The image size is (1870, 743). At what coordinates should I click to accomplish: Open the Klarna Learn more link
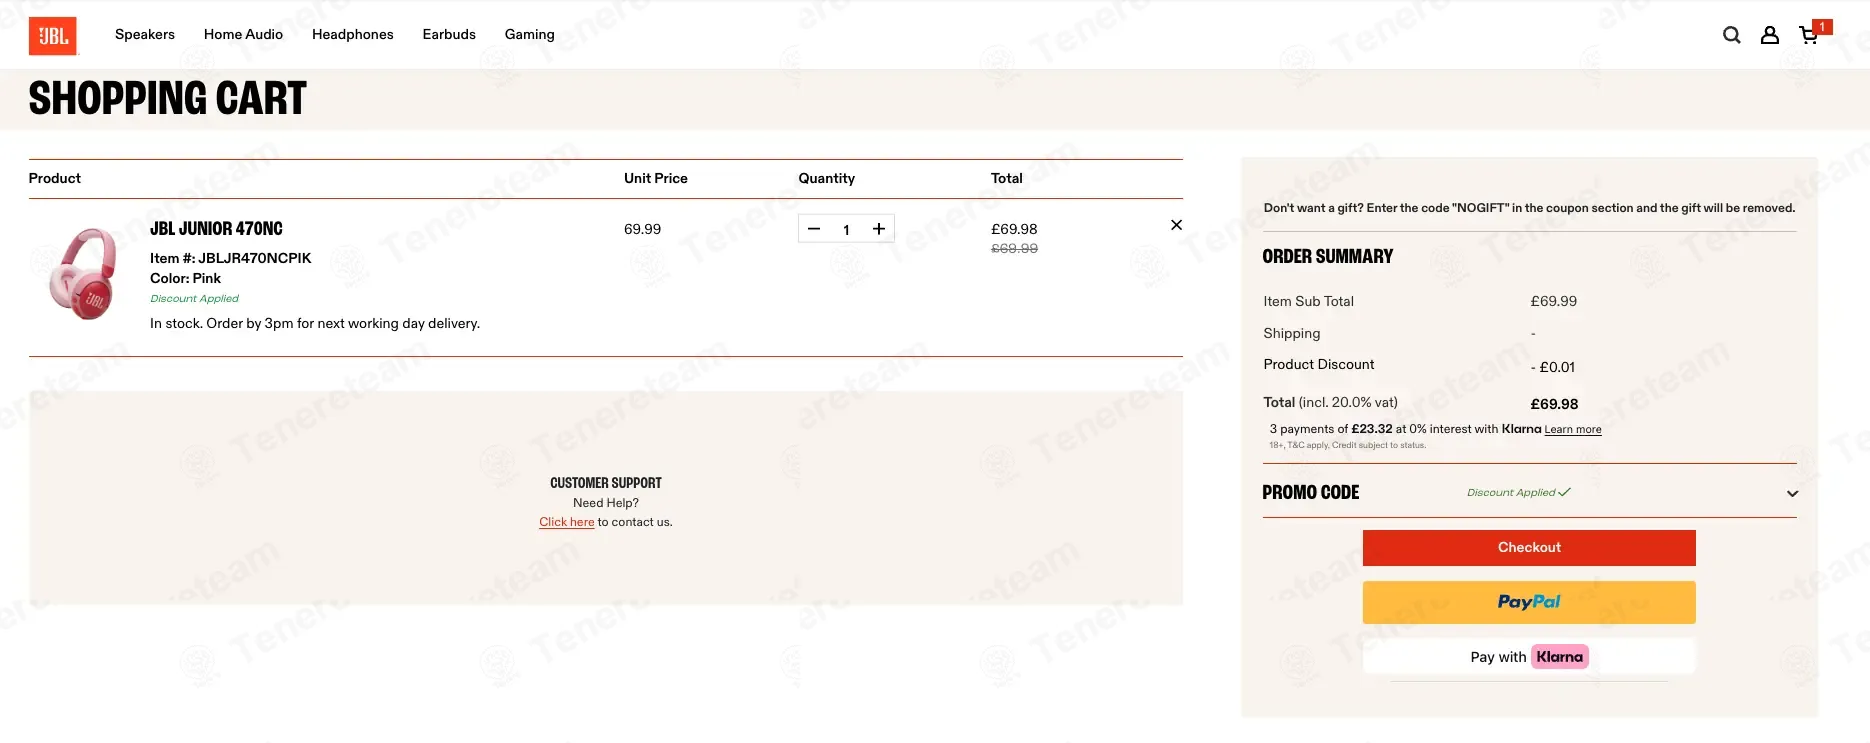[1573, 430]
